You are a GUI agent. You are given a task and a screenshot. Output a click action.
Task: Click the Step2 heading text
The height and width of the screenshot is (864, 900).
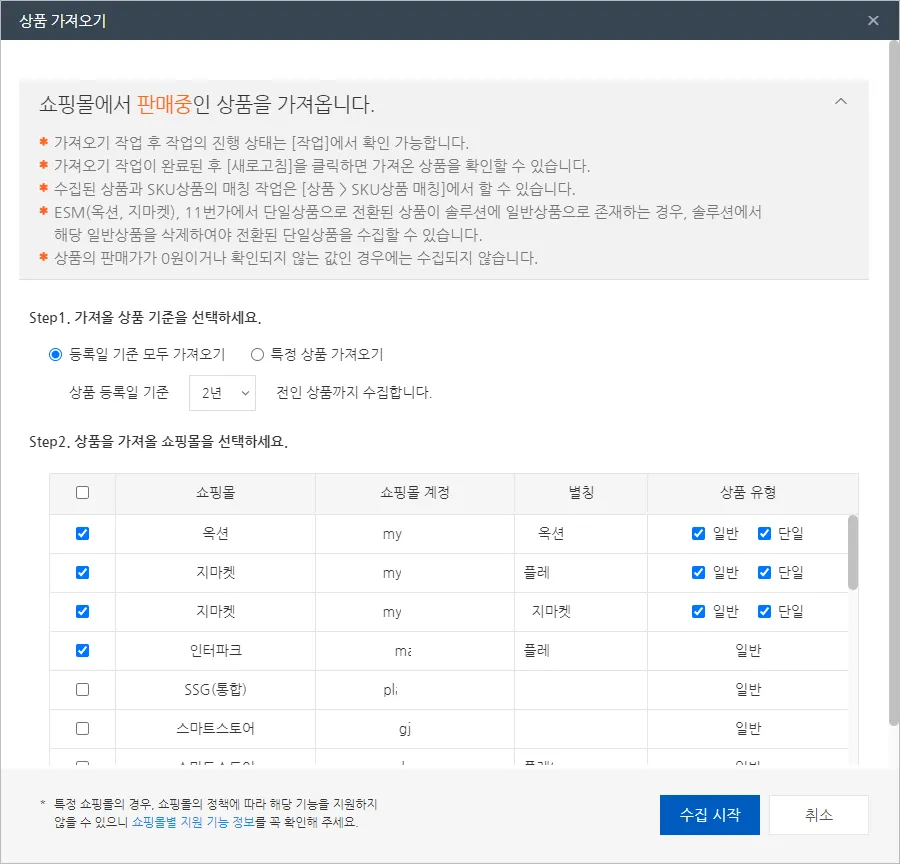(x=158, y=441)
